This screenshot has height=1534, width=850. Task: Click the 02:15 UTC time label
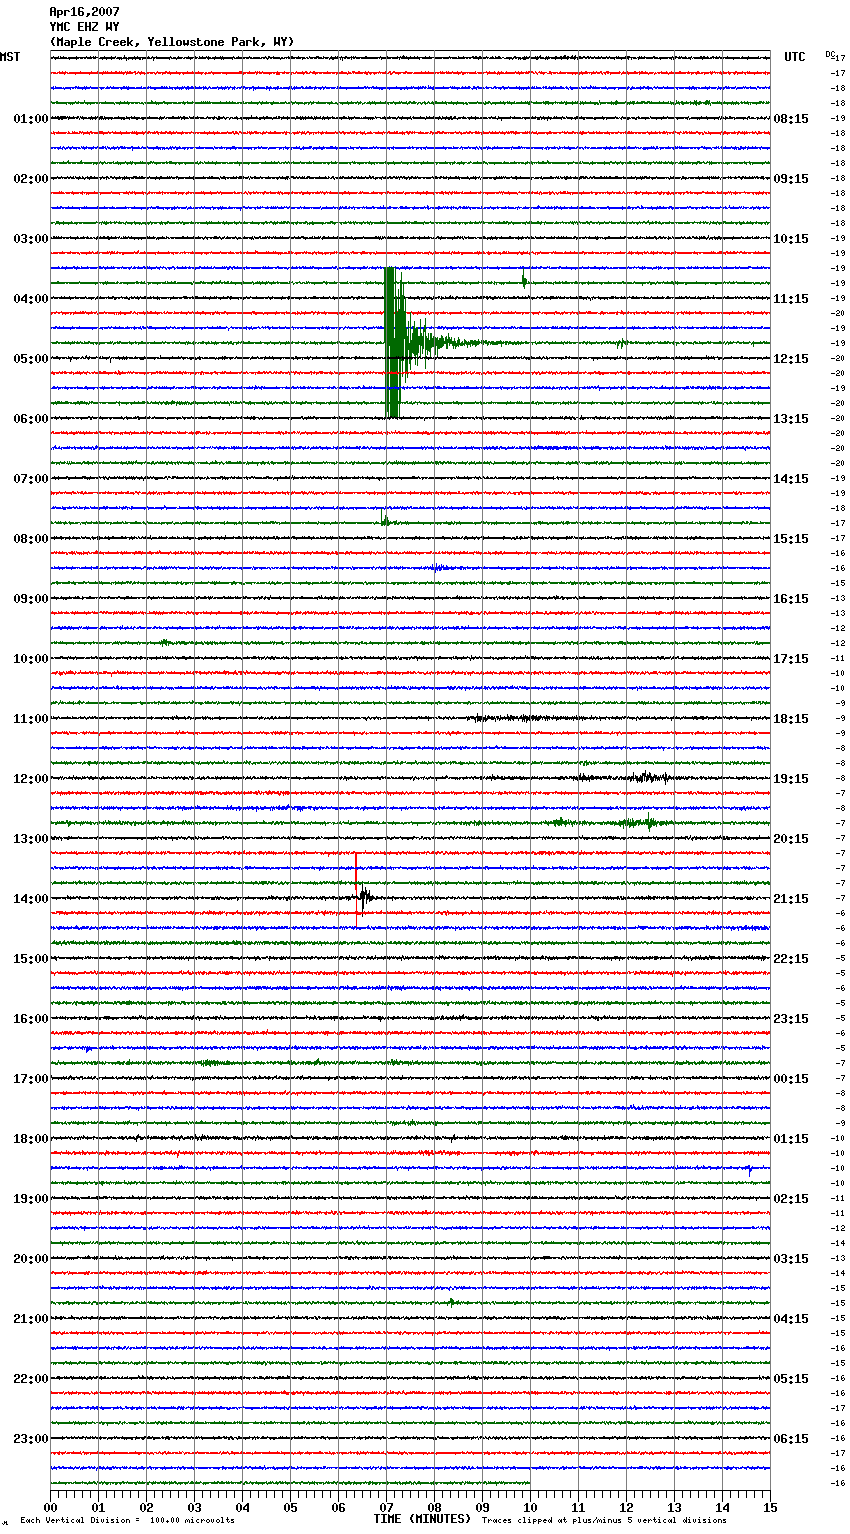pyautogui.click(x=791, y=1199)
